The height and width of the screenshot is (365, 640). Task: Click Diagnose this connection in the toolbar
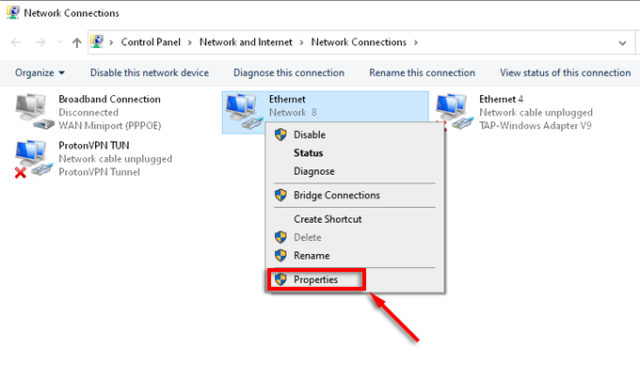click(289, 73)
